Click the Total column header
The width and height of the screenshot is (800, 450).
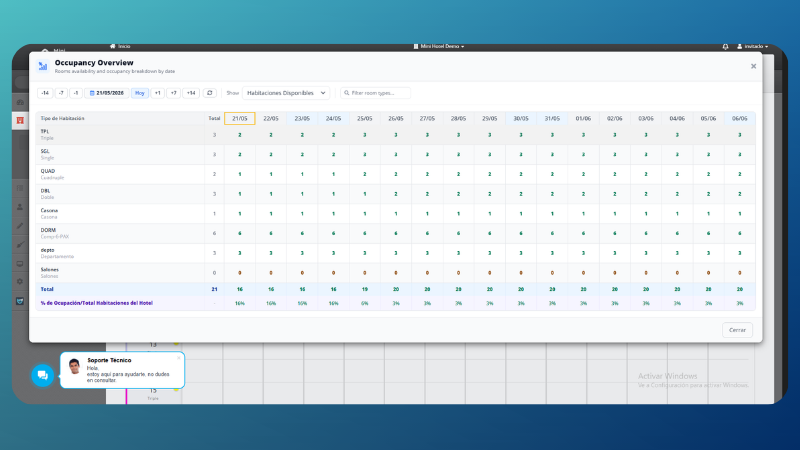[214, 118]
